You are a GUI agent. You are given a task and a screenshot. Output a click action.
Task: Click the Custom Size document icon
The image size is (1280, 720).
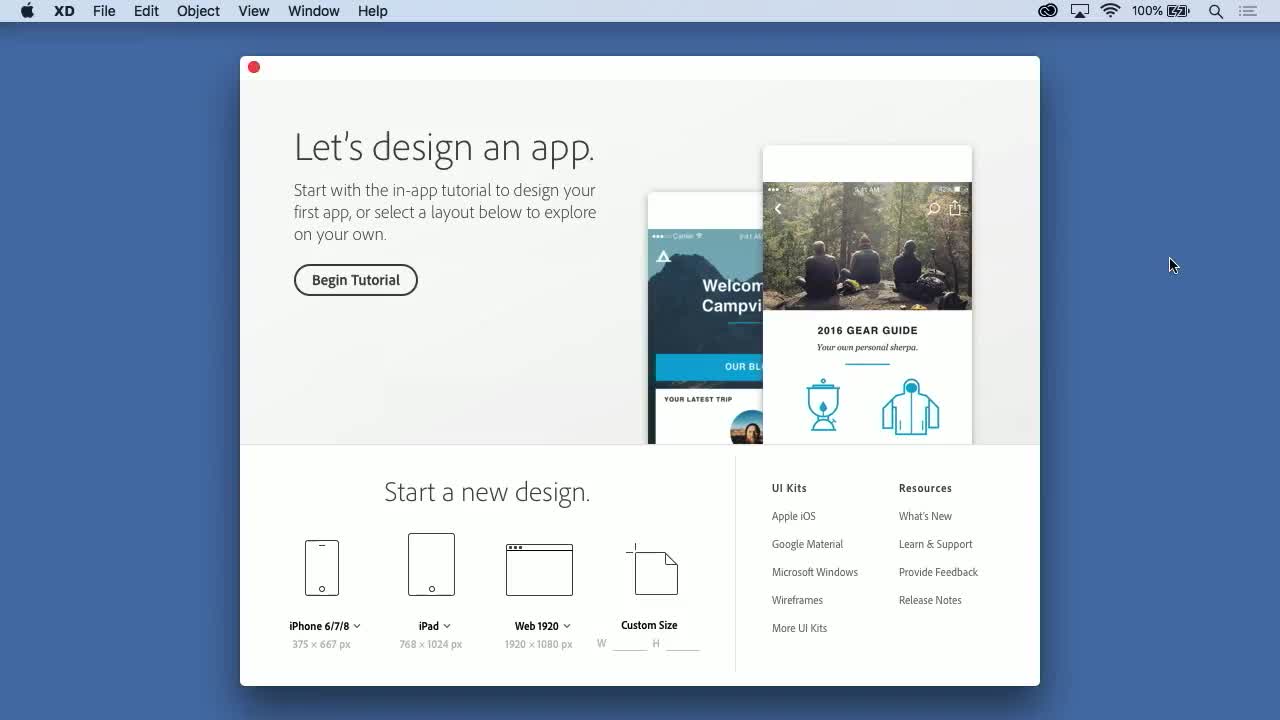652,571
